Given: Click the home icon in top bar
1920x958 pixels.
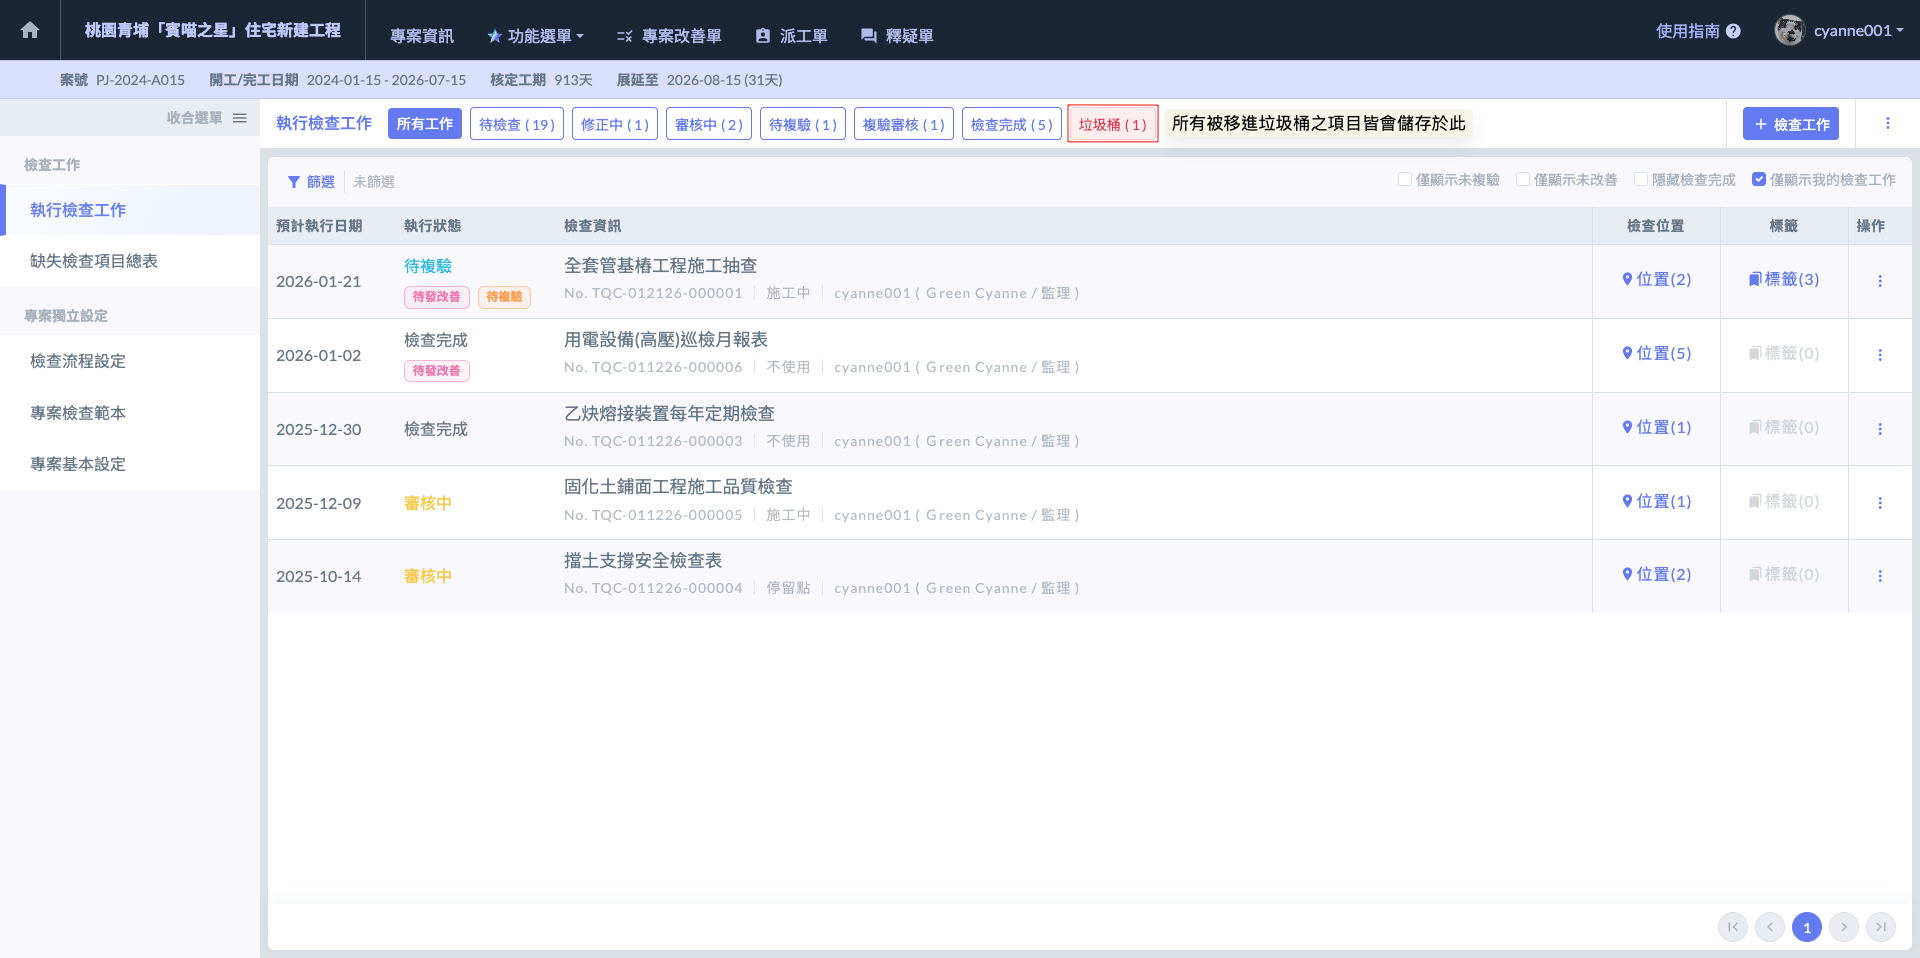Looking at the screenshot, I should 30,30.
